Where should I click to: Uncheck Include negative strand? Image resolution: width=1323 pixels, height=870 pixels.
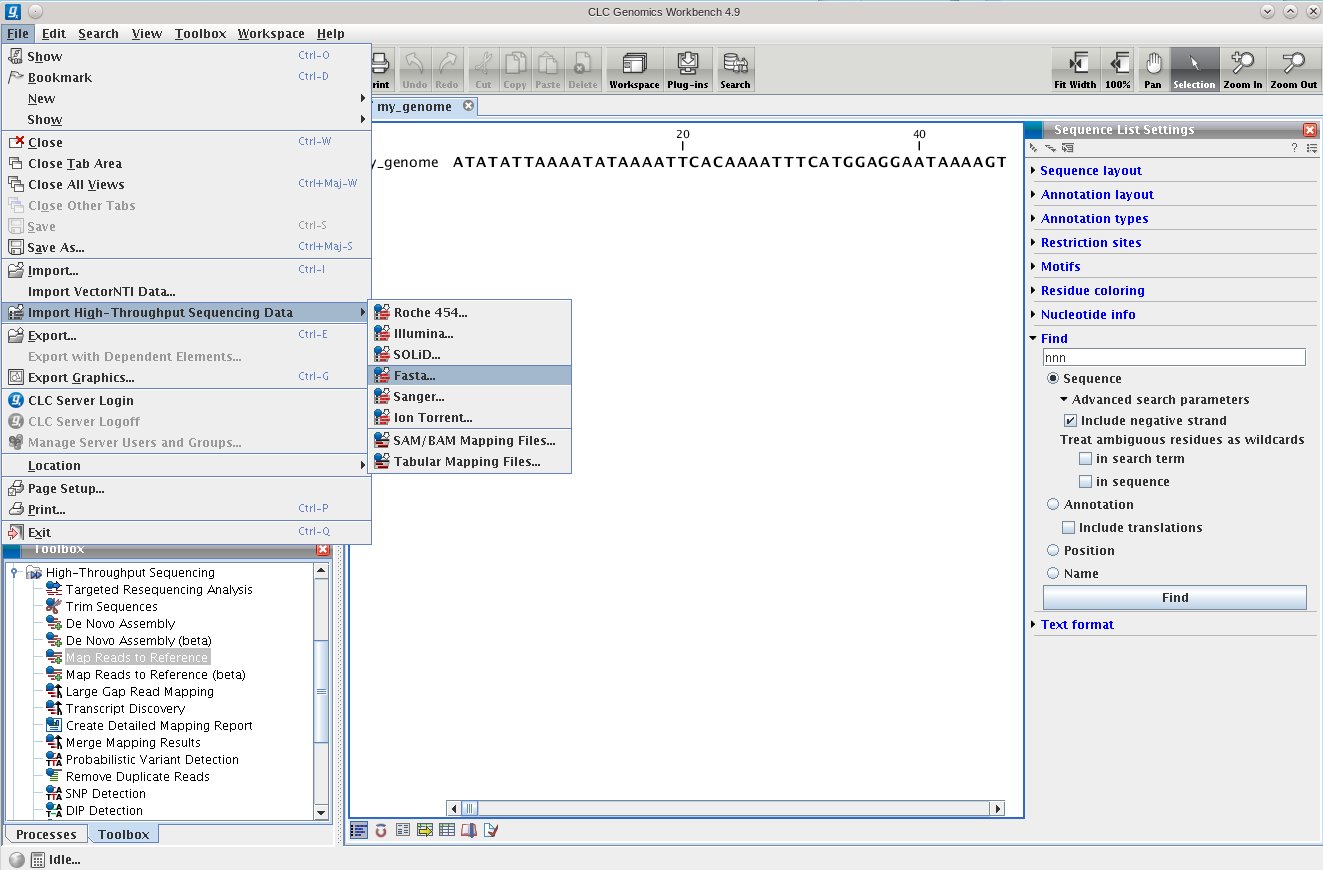(x=1070, y=421)
